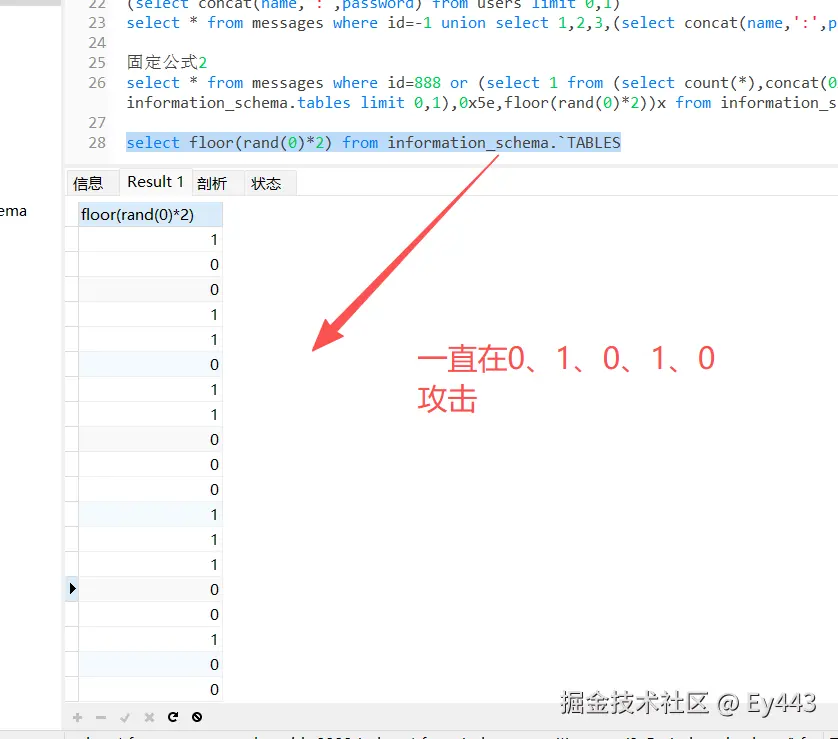Click the highlighted select floor(rand(0)*2) query
838x739 pixels.
[x=374, y=143]
